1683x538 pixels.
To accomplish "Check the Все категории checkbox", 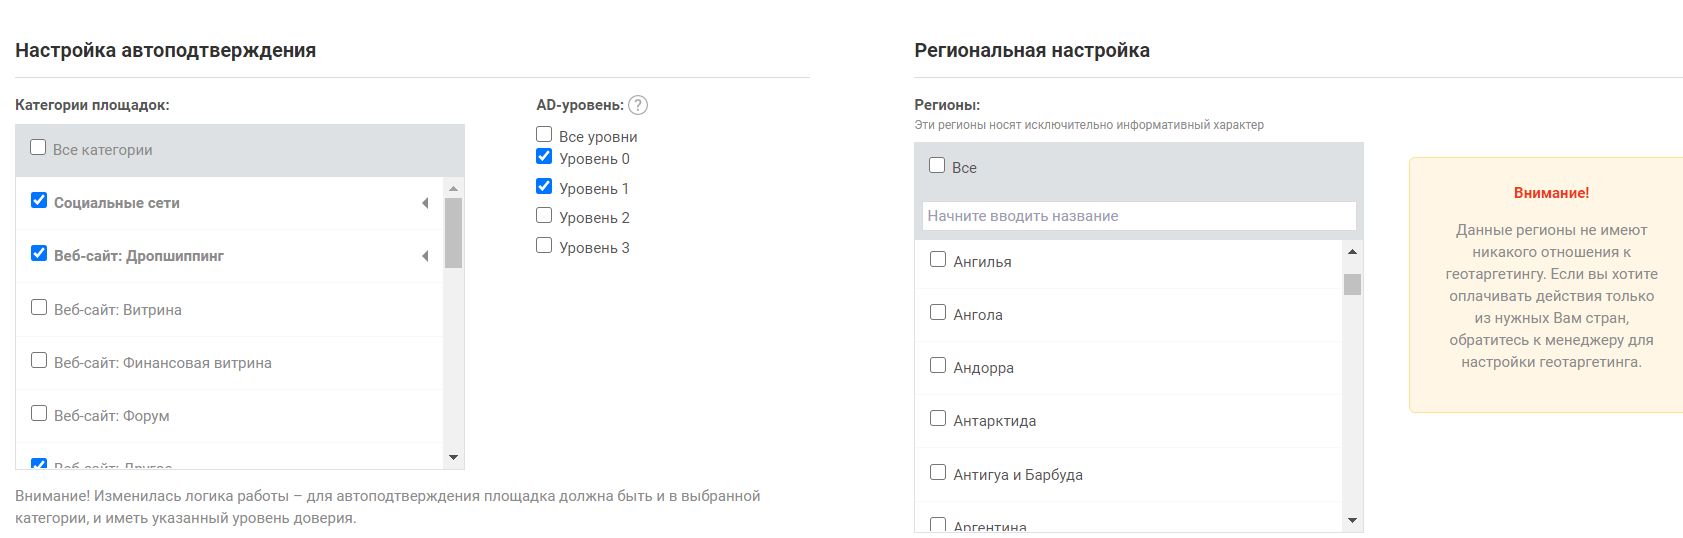I will point(38,148).
